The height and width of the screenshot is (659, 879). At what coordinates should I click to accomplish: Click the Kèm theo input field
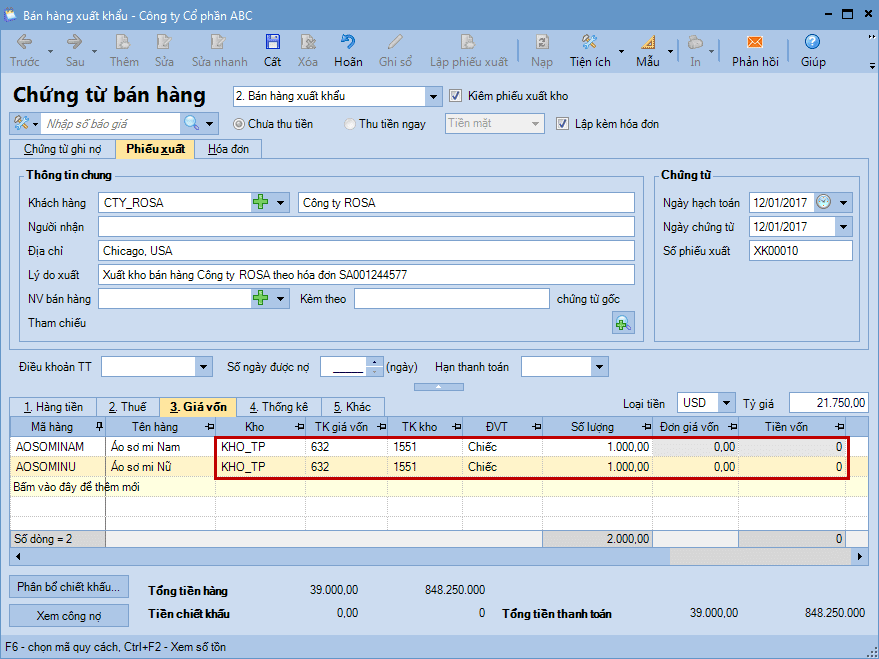tap(452, 299)
